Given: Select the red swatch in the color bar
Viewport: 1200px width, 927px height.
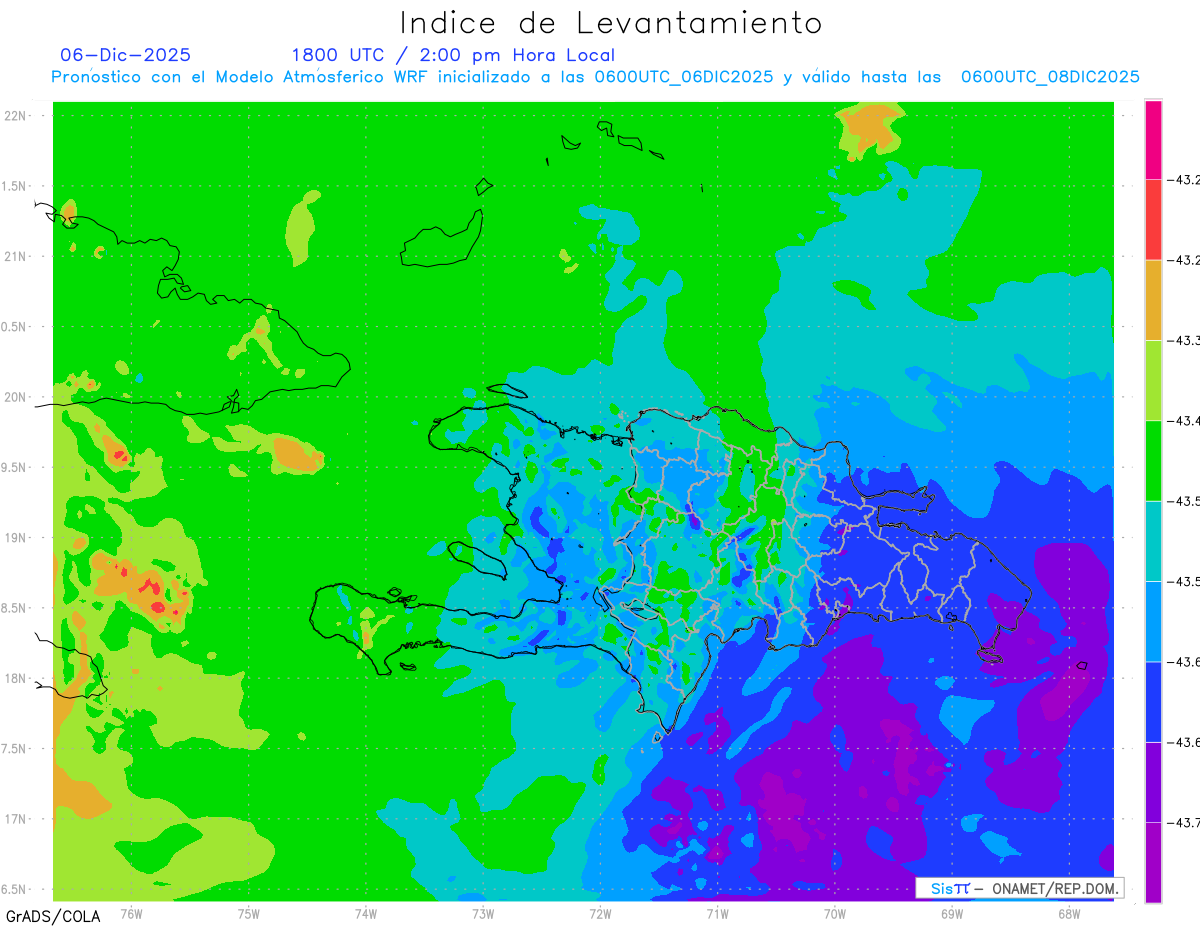Looking at the screenshot, I should coord(1153,220).
